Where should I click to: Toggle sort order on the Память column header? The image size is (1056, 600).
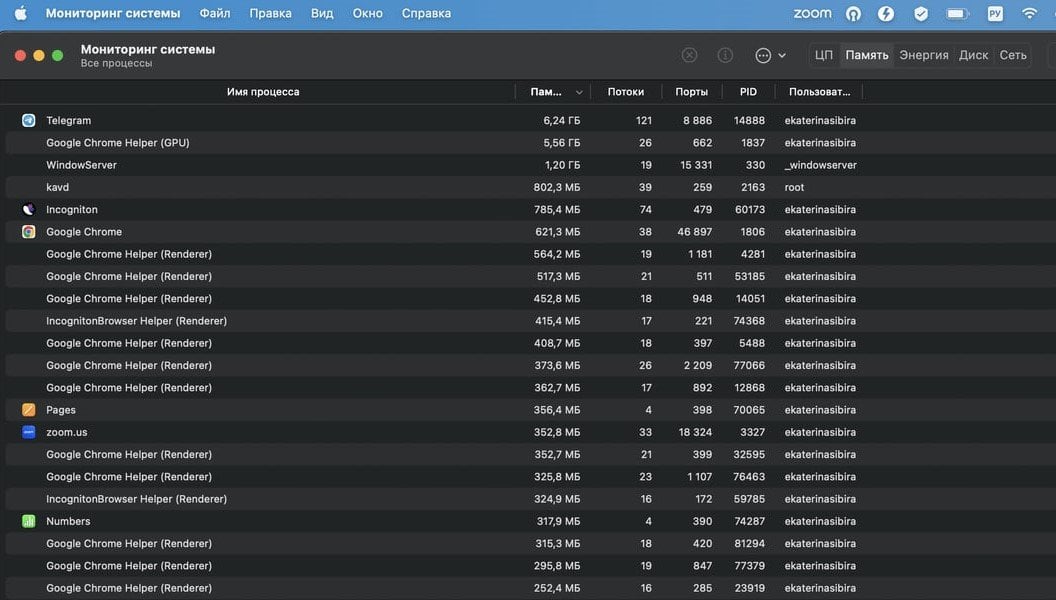click(x=553, y=92)
